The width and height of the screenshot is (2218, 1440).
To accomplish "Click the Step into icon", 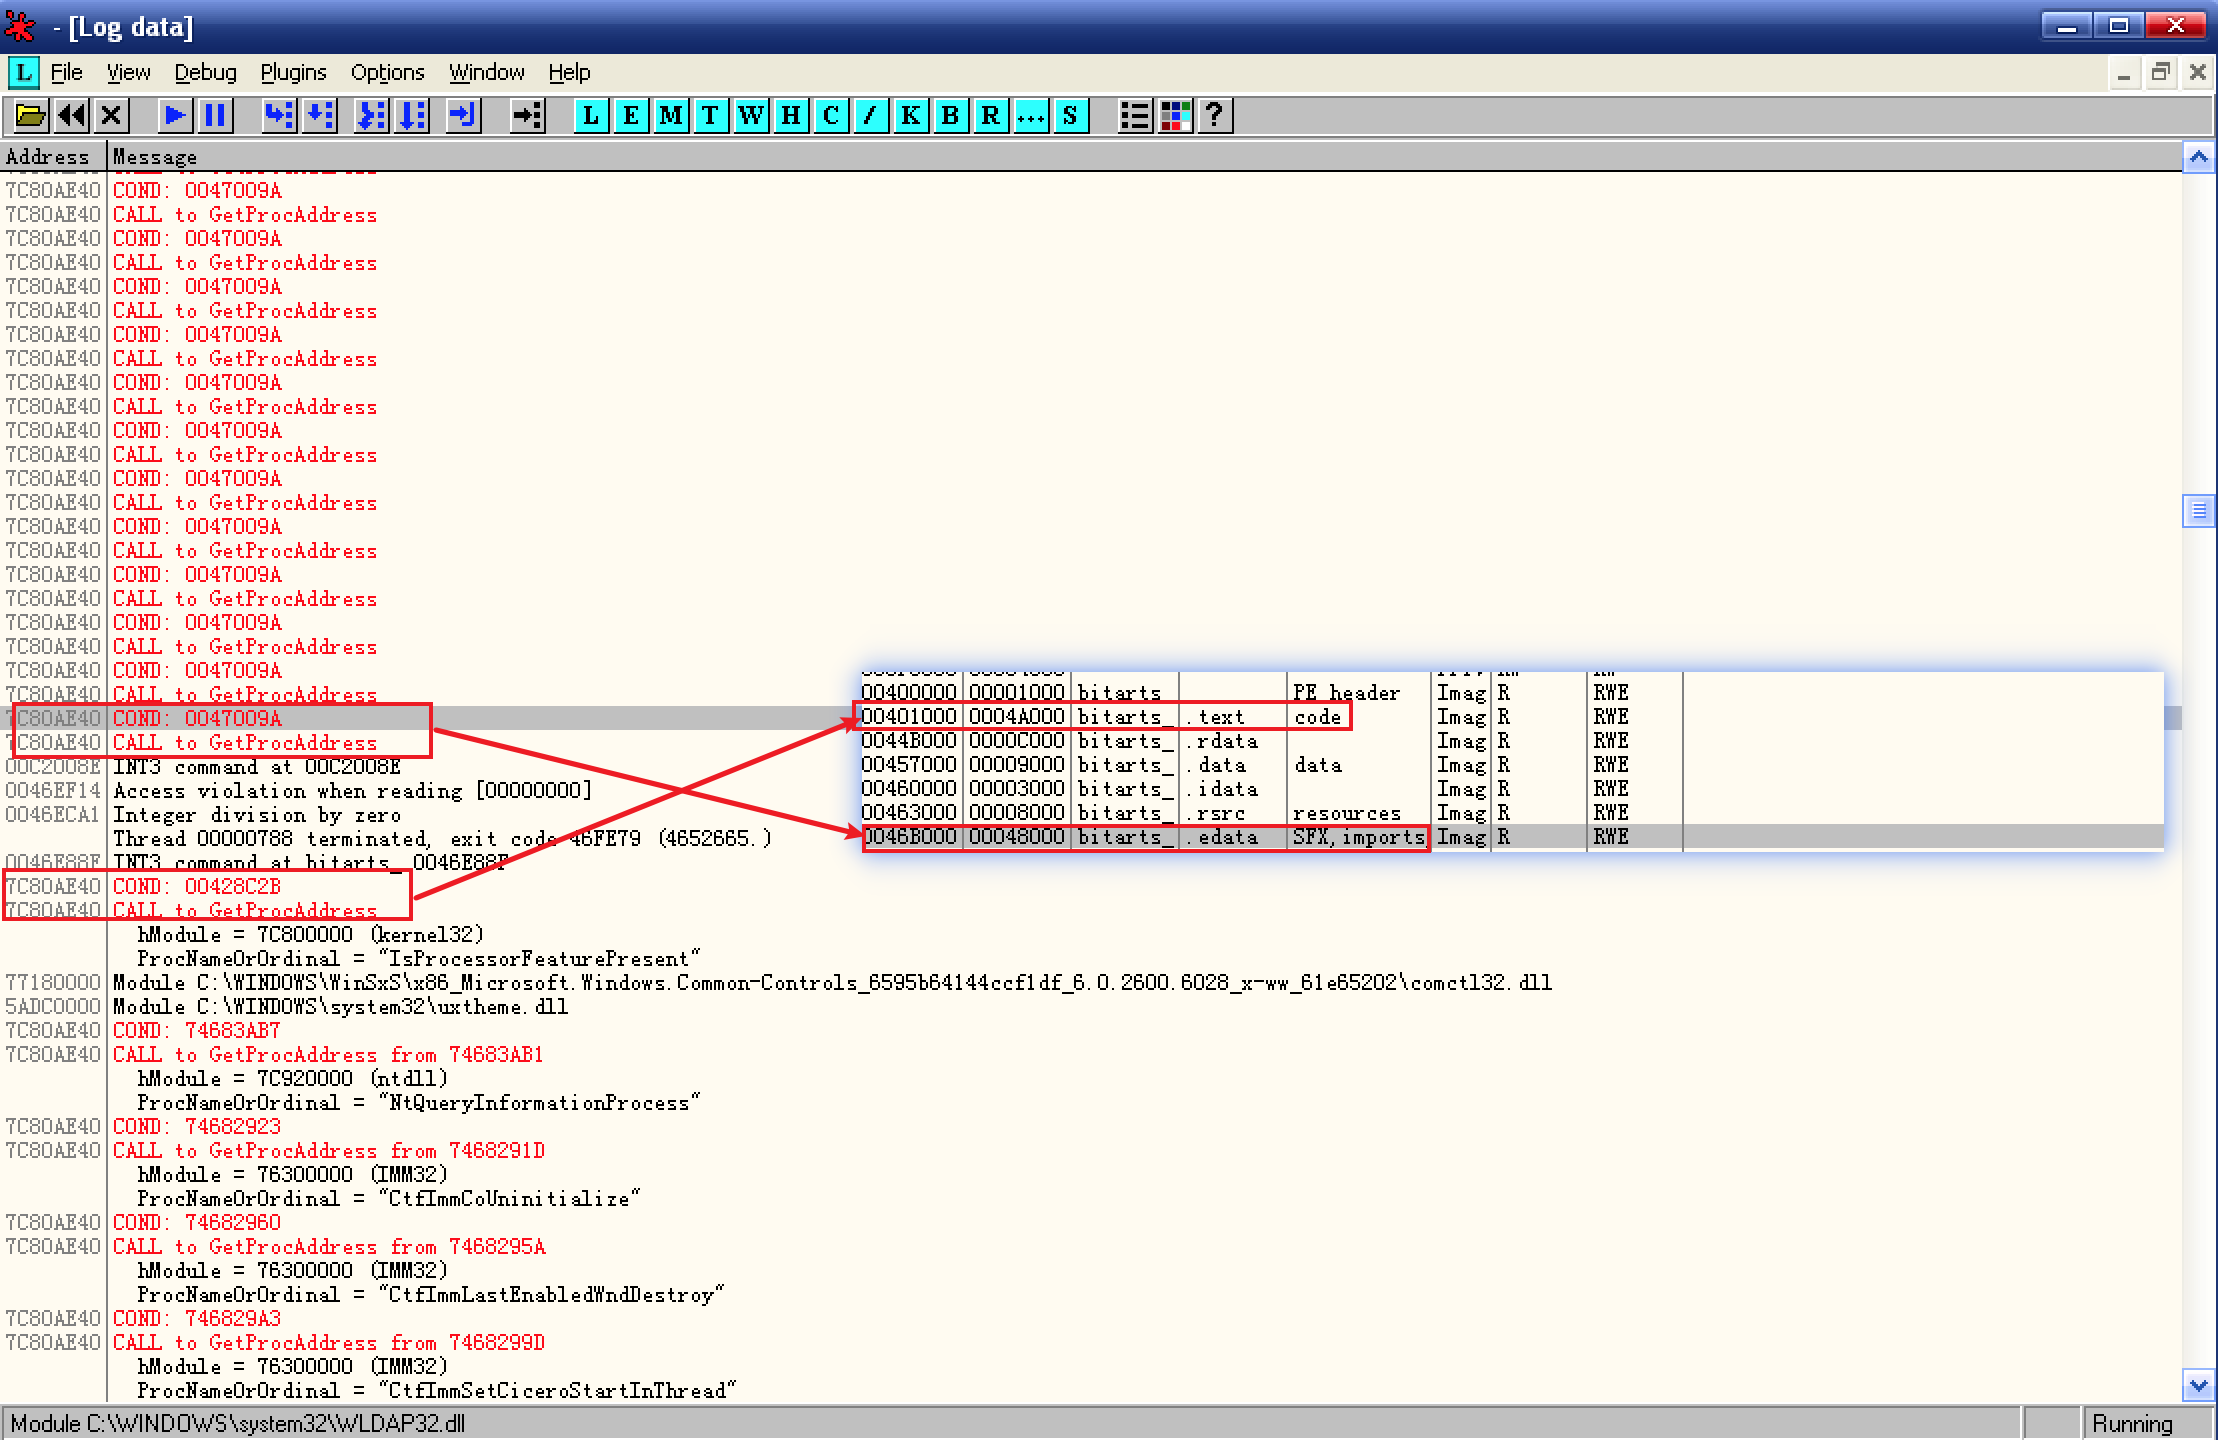I will click(x=279, y=116).
